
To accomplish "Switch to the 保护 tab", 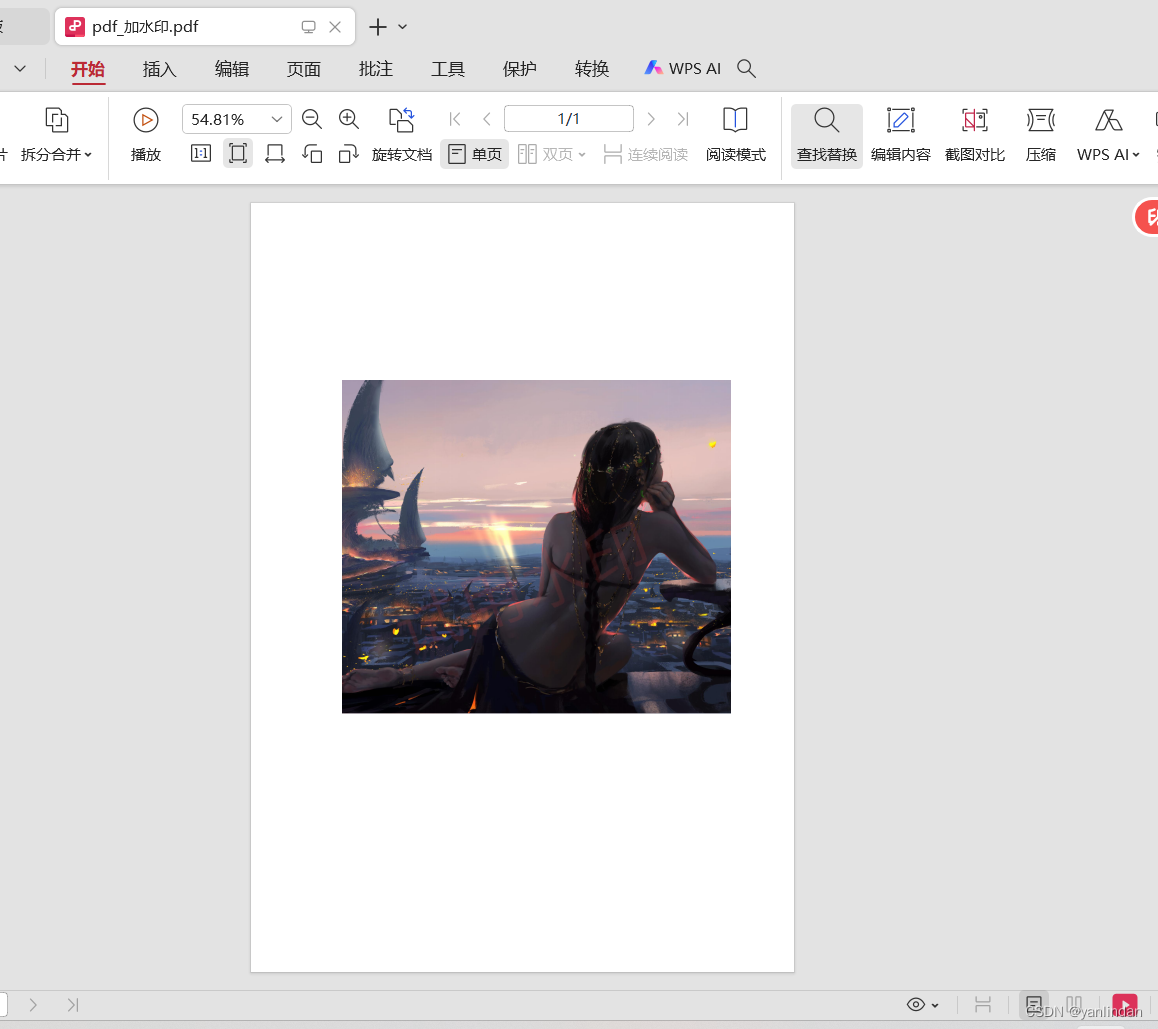I will pos(520,69).
